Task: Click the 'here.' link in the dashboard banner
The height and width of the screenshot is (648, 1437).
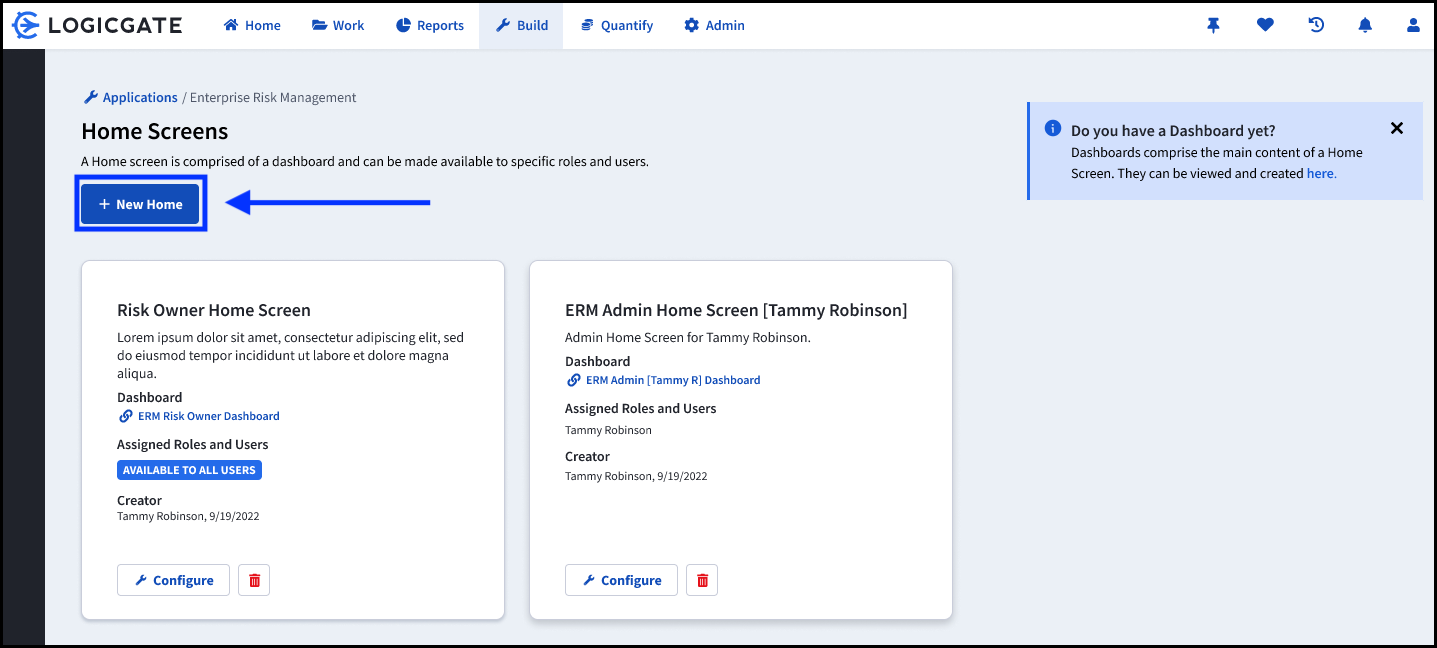Action: (x=1321, y=172)
